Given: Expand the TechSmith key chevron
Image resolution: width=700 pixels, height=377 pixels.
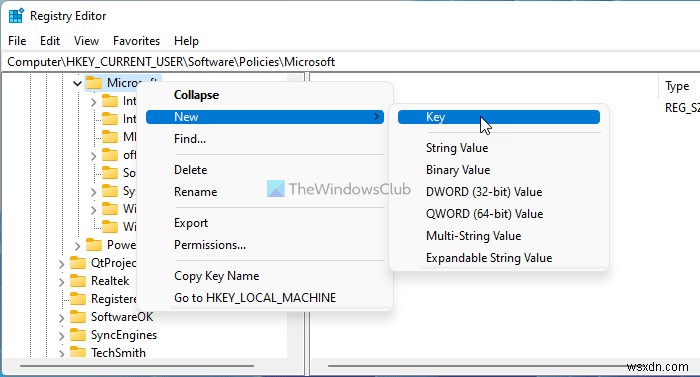Looking at the screenshot, I should (x=62, y=354).
